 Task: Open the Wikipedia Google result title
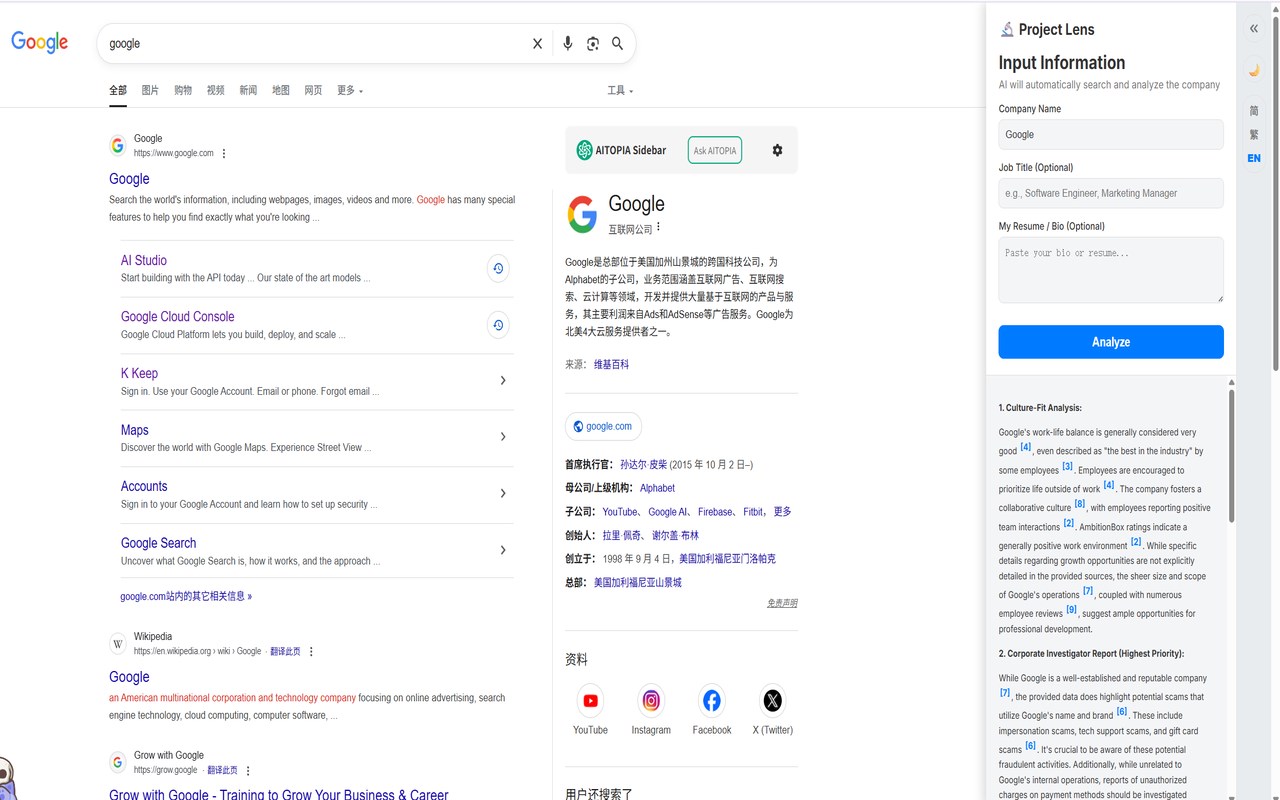point(129,677)
